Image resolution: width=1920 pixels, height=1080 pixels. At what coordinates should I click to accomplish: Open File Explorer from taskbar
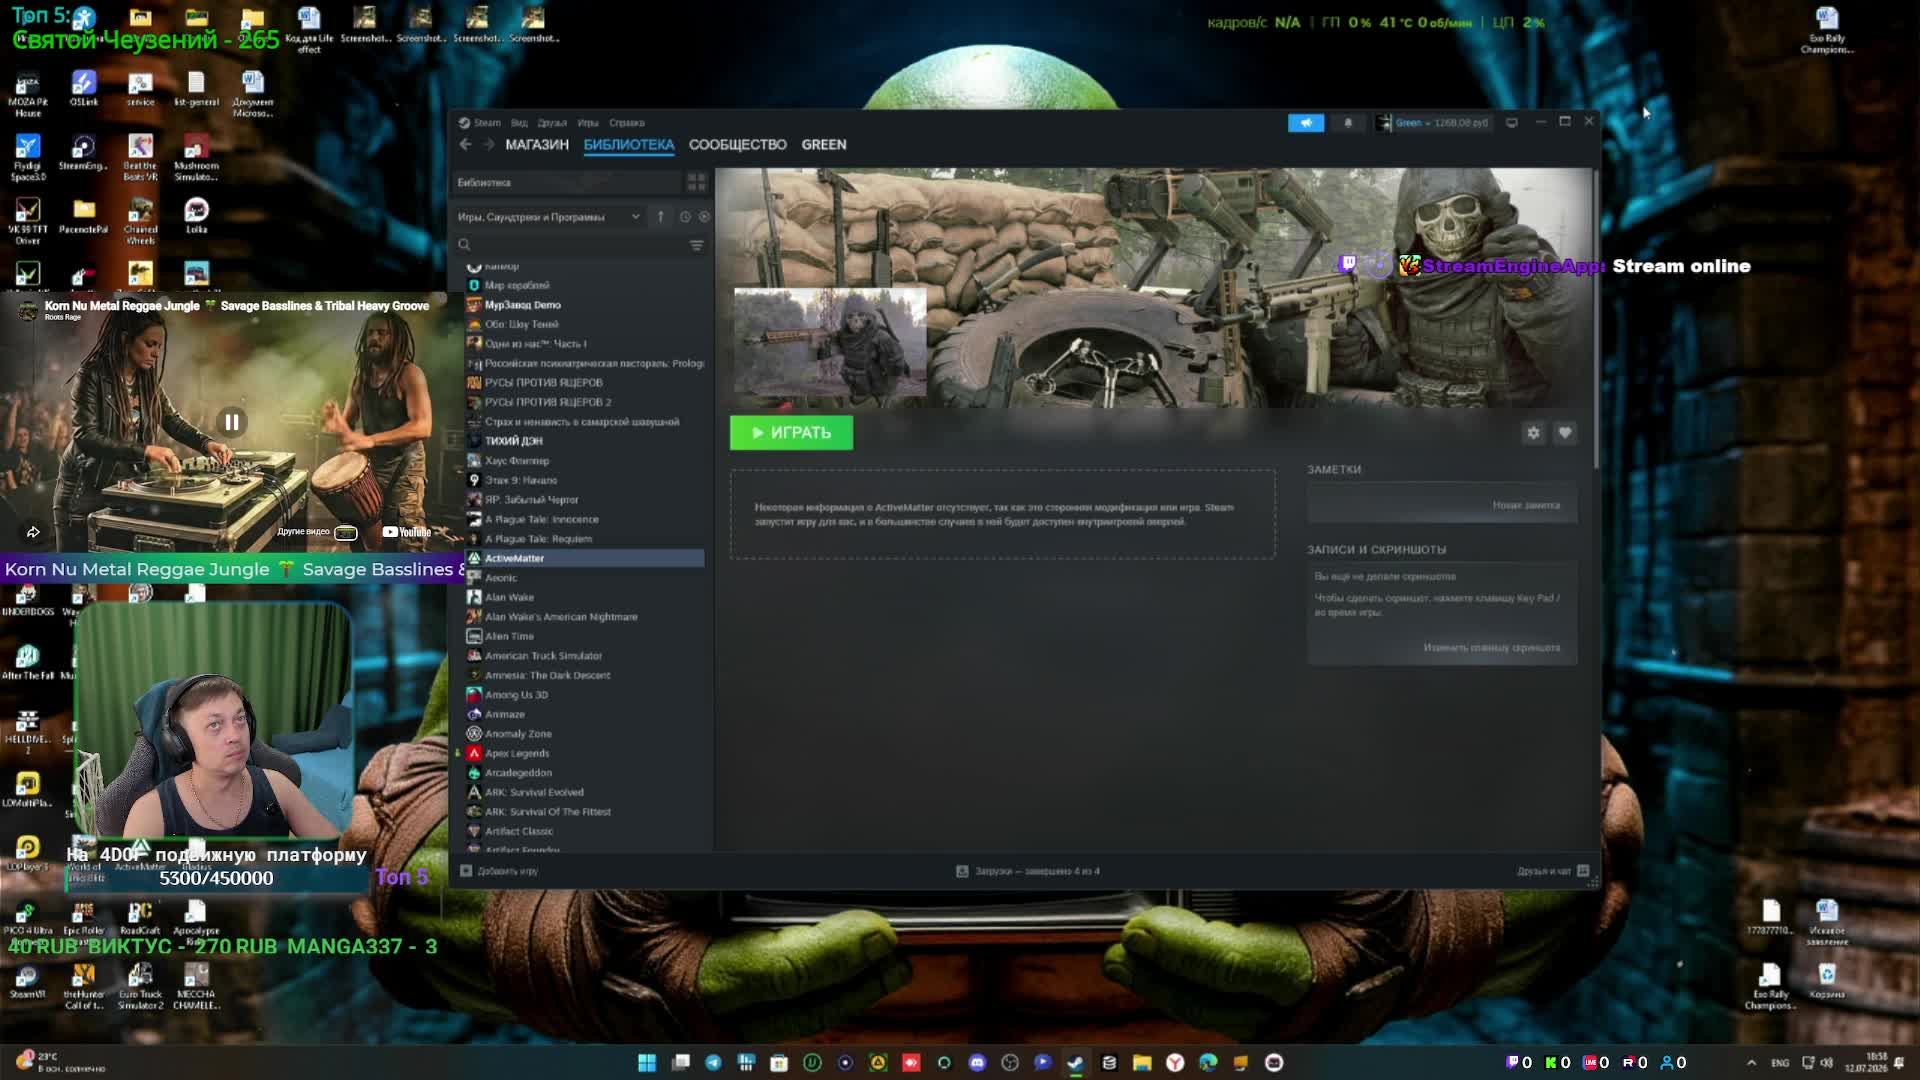point(1142,1062)
